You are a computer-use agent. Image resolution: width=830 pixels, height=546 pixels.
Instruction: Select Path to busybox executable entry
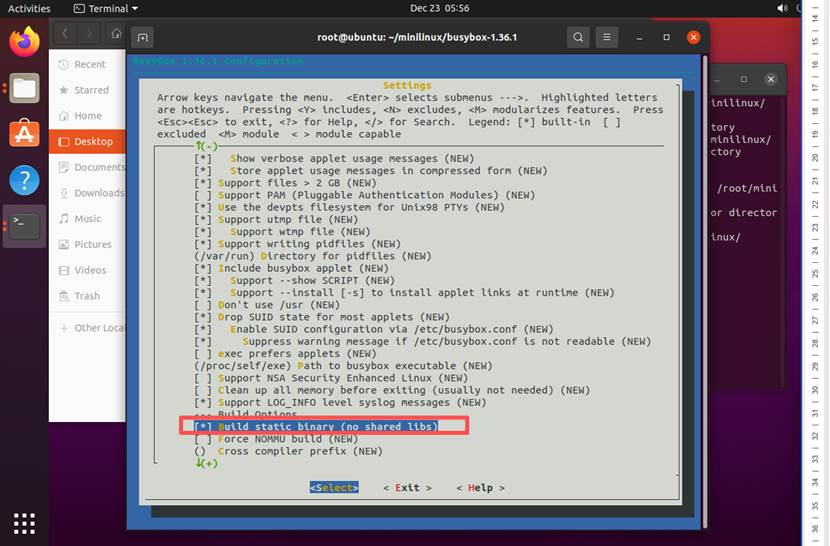pos(343,365)
